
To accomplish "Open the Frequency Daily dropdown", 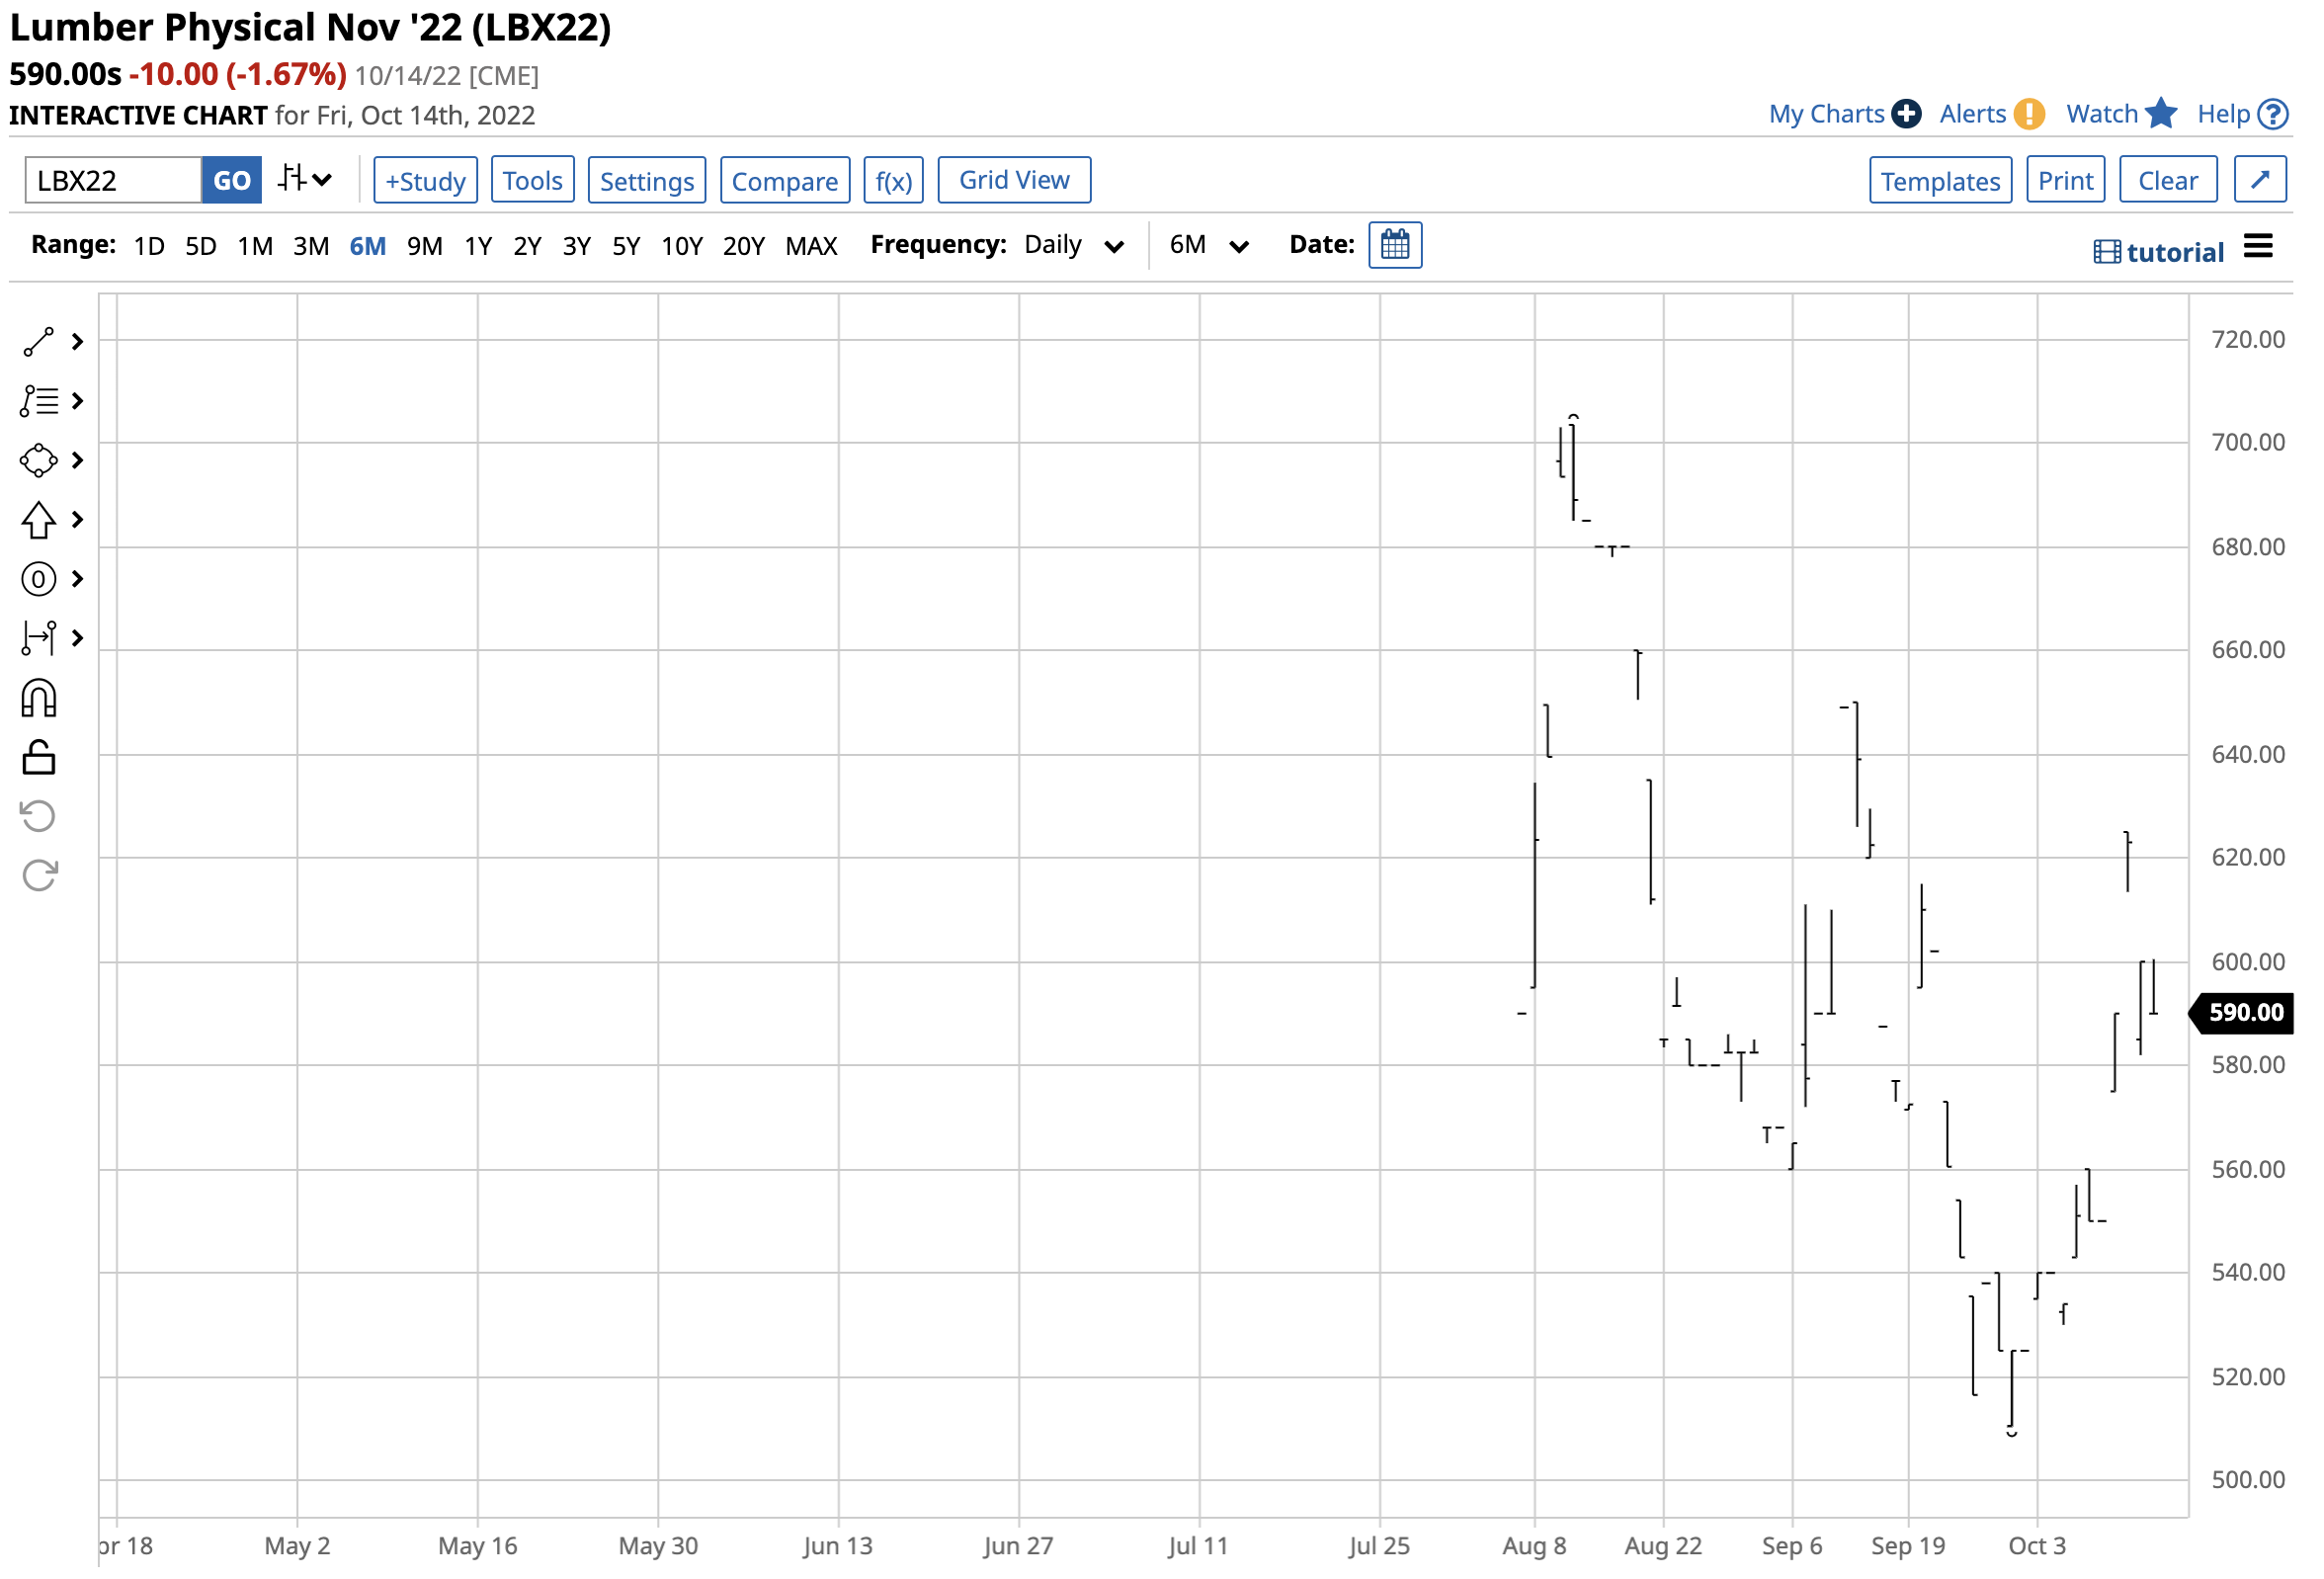I will [1075, 245].
